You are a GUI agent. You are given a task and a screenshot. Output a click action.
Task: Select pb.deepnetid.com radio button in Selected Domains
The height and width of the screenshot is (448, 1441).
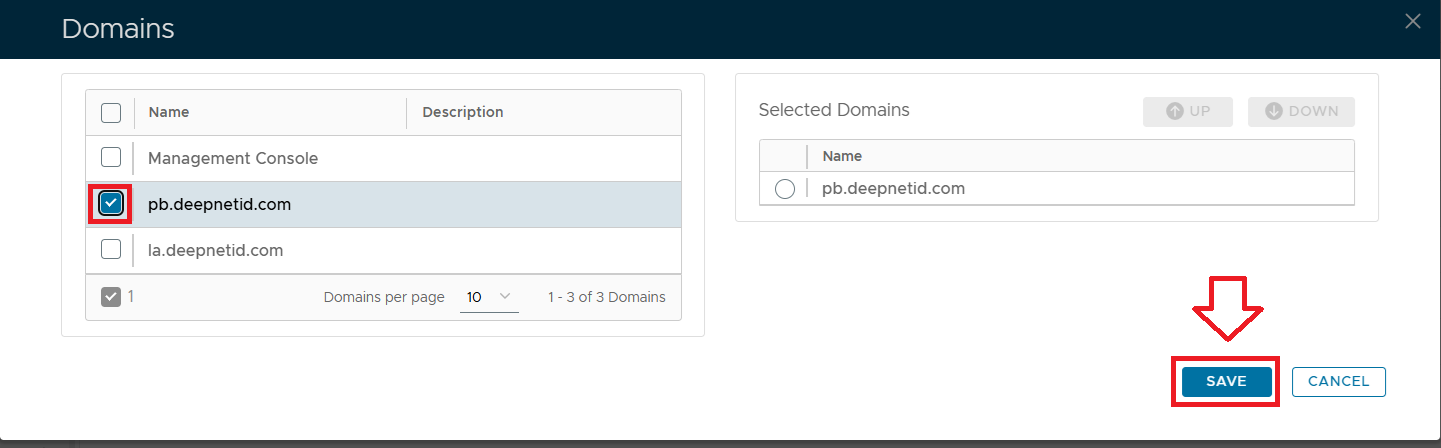[x=785, y=189]
